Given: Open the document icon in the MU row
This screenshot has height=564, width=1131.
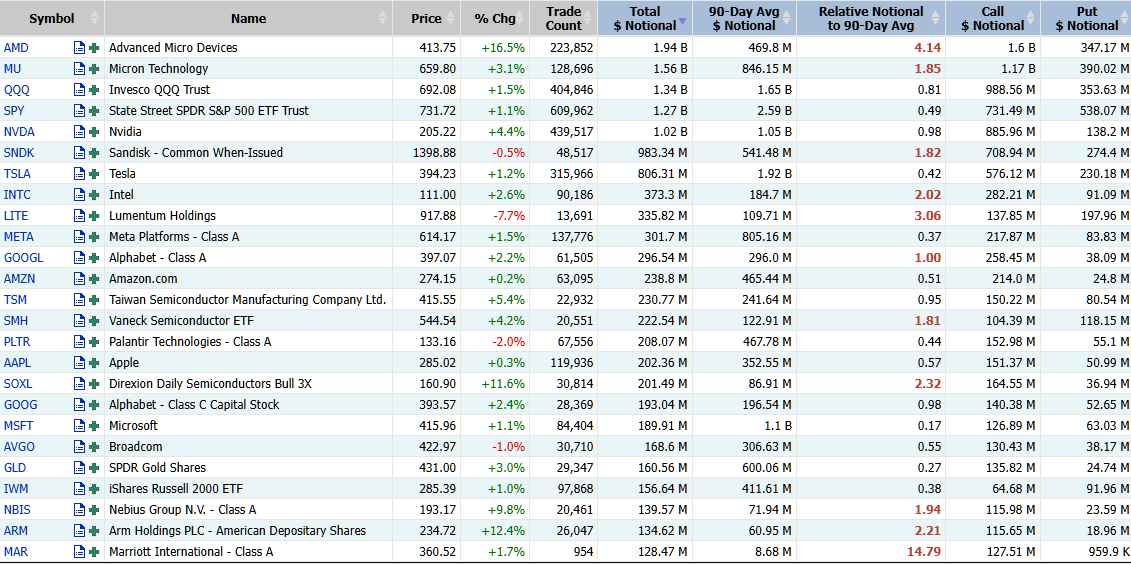Looking at the screenshot, I should (x=79, y=69).
